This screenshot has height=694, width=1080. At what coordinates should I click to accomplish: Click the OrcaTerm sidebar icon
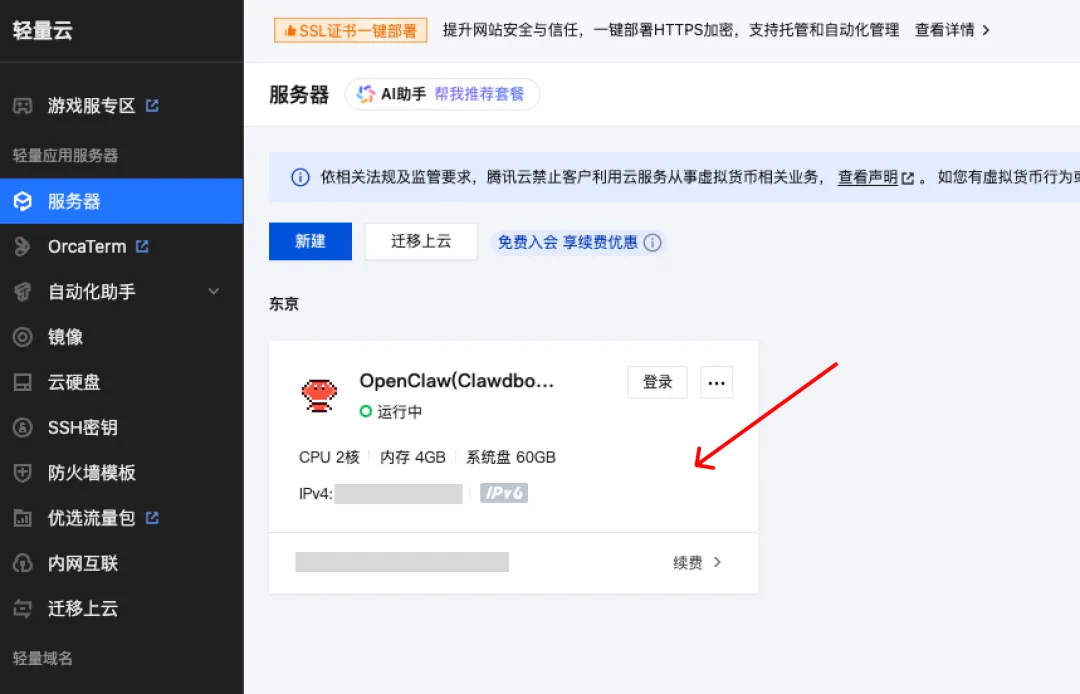23,246
